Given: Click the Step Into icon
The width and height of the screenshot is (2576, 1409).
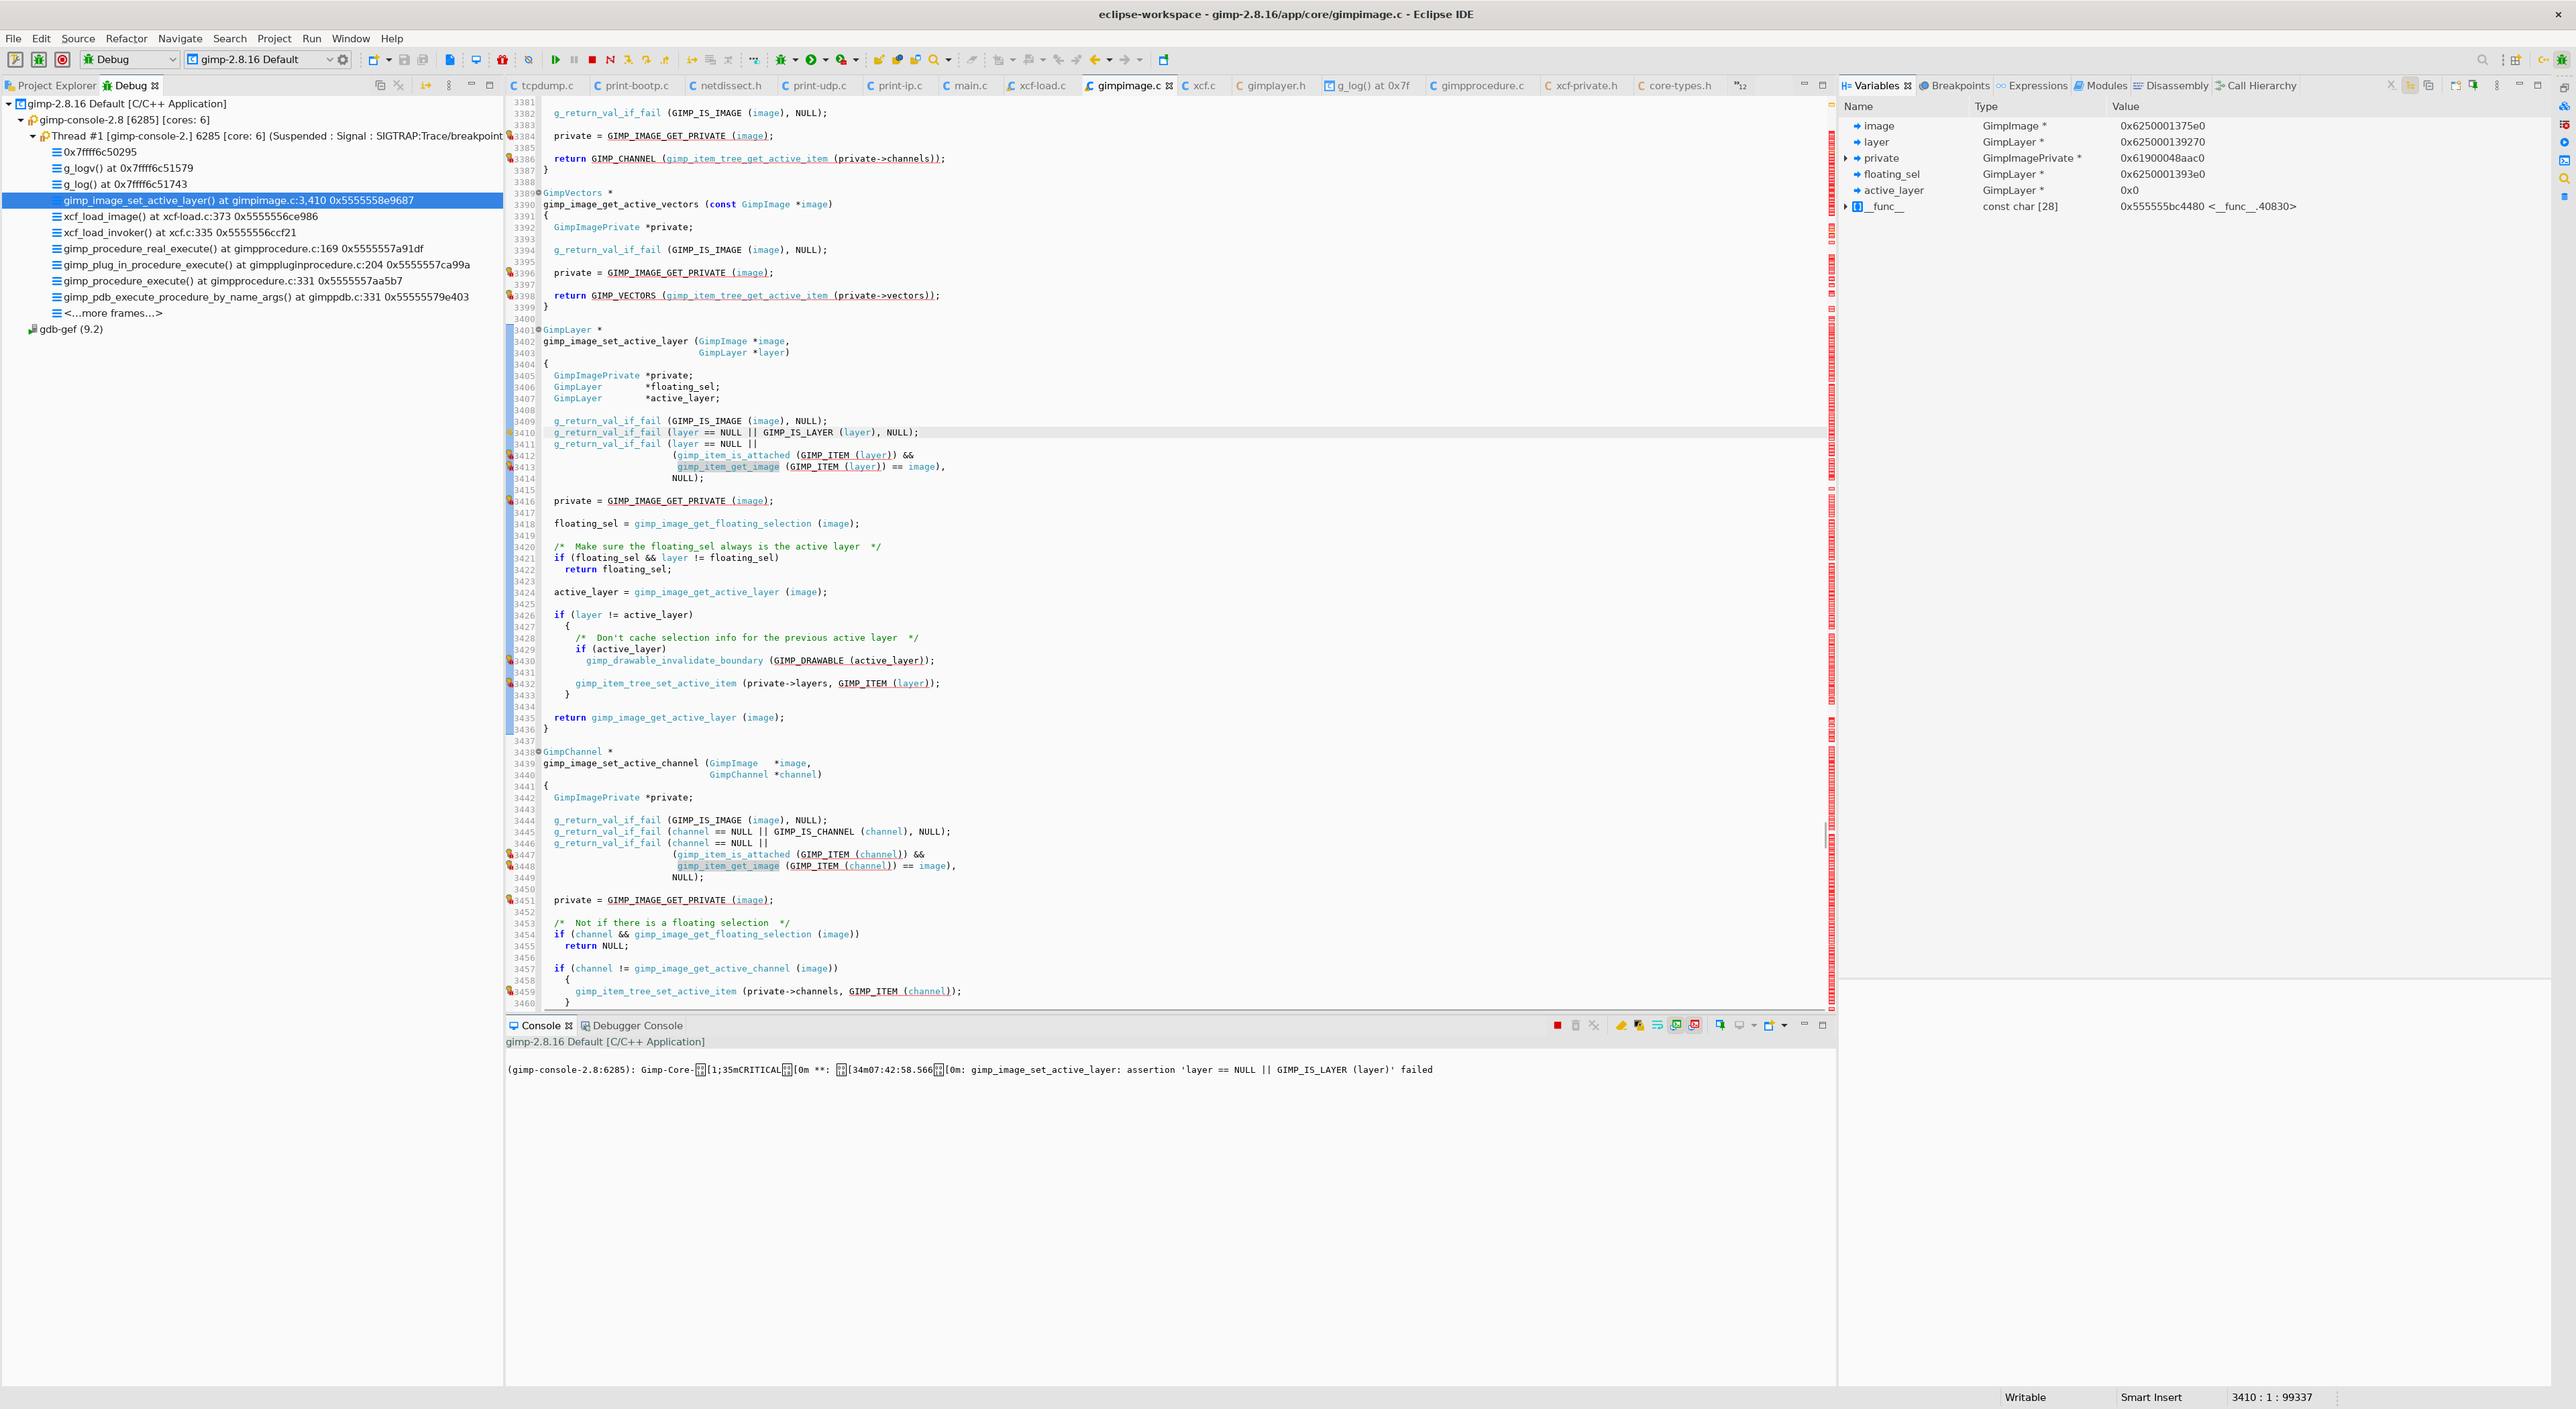Looking at the screenshot, I should [x=628, y=60].
